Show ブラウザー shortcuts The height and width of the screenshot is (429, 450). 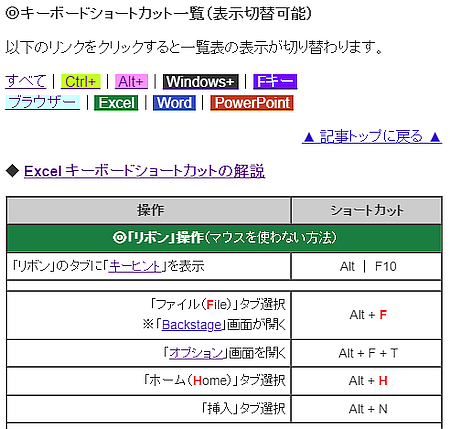click(x=42, y=102)
